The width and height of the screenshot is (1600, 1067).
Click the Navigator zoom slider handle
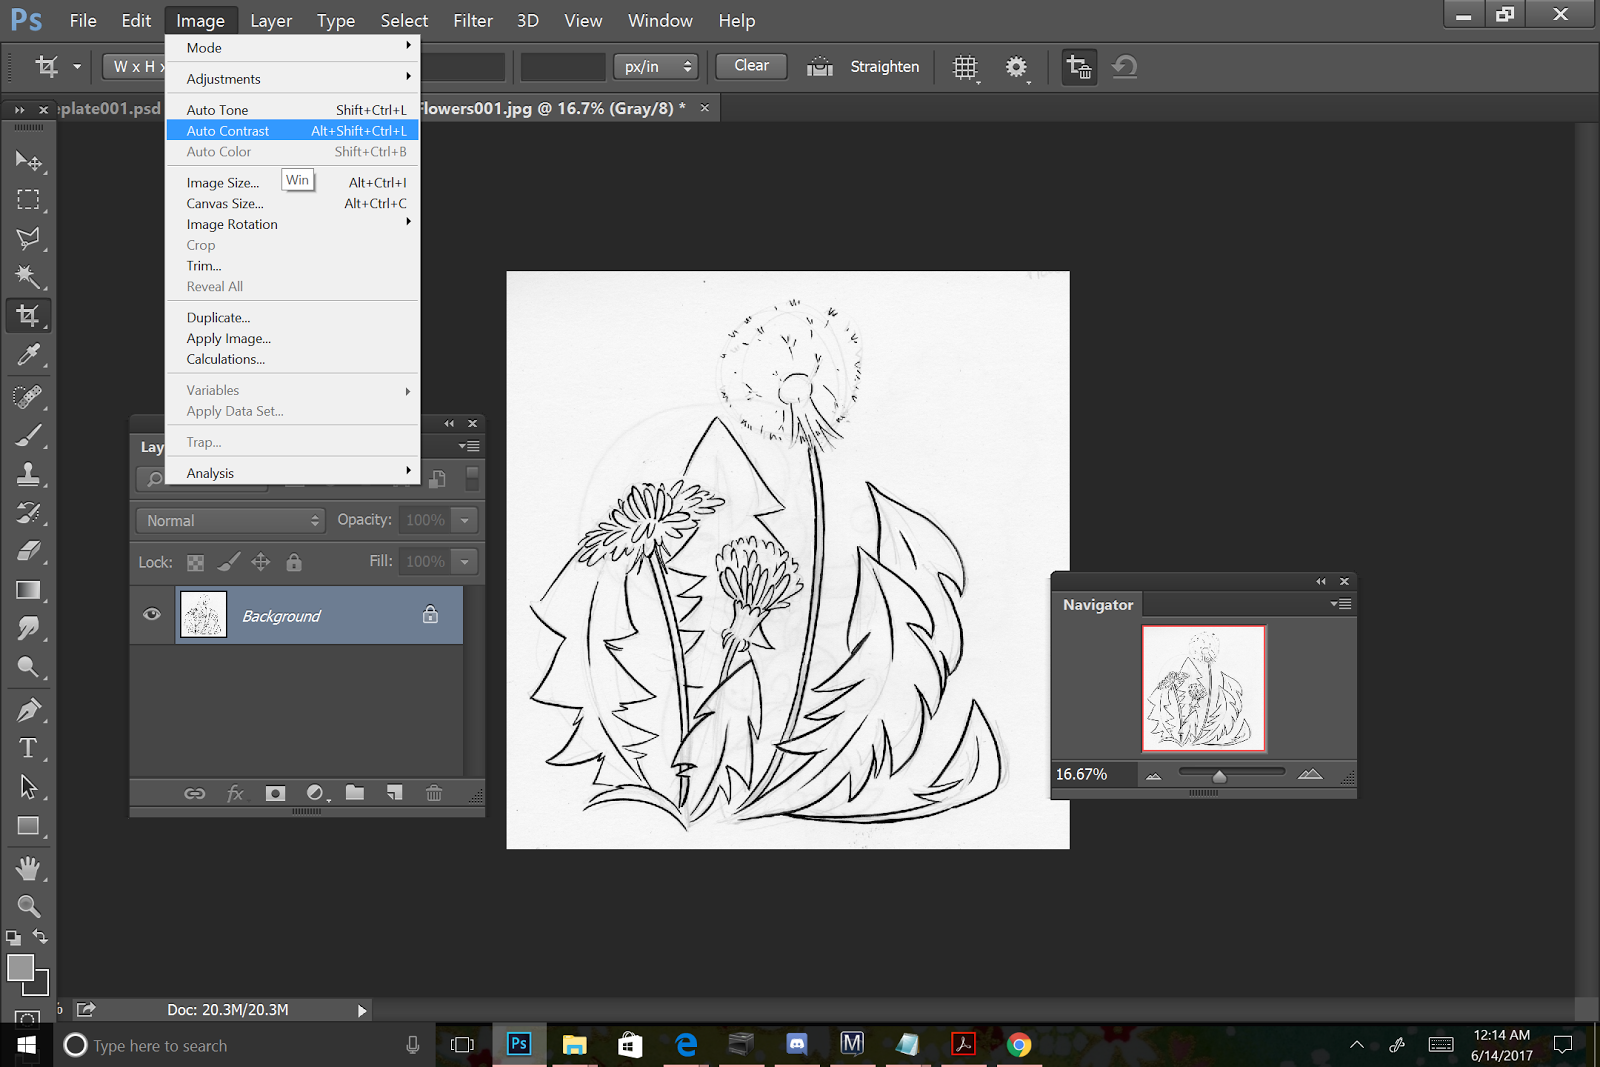tap(1219, 776)
